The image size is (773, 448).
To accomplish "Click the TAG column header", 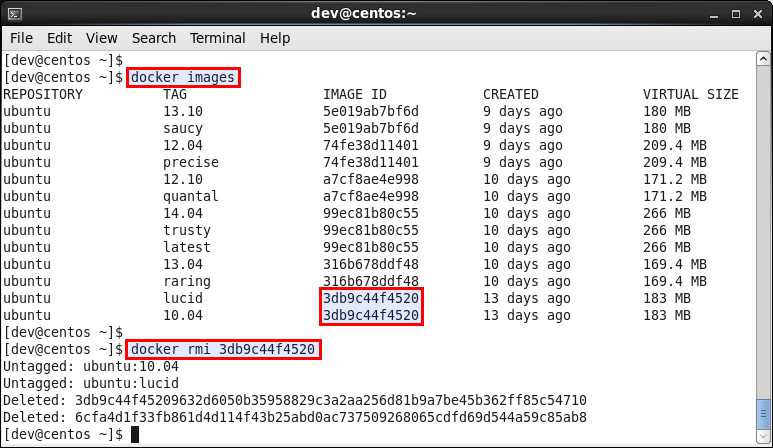I will tap(175, 94).
